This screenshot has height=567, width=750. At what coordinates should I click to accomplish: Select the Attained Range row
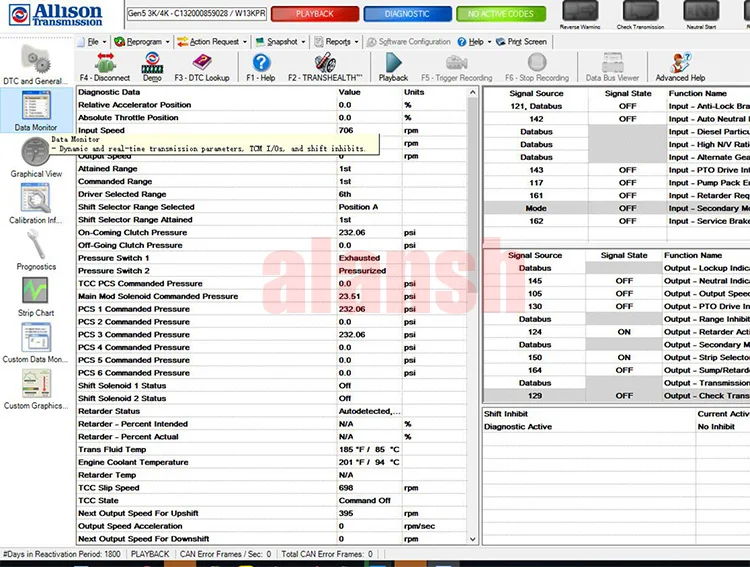tap(272, 168)
